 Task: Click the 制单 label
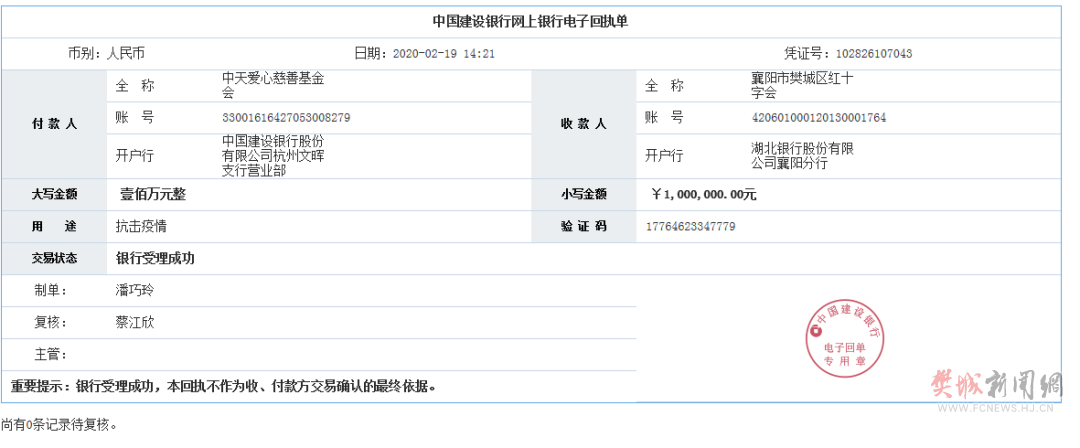coord(51,290)
